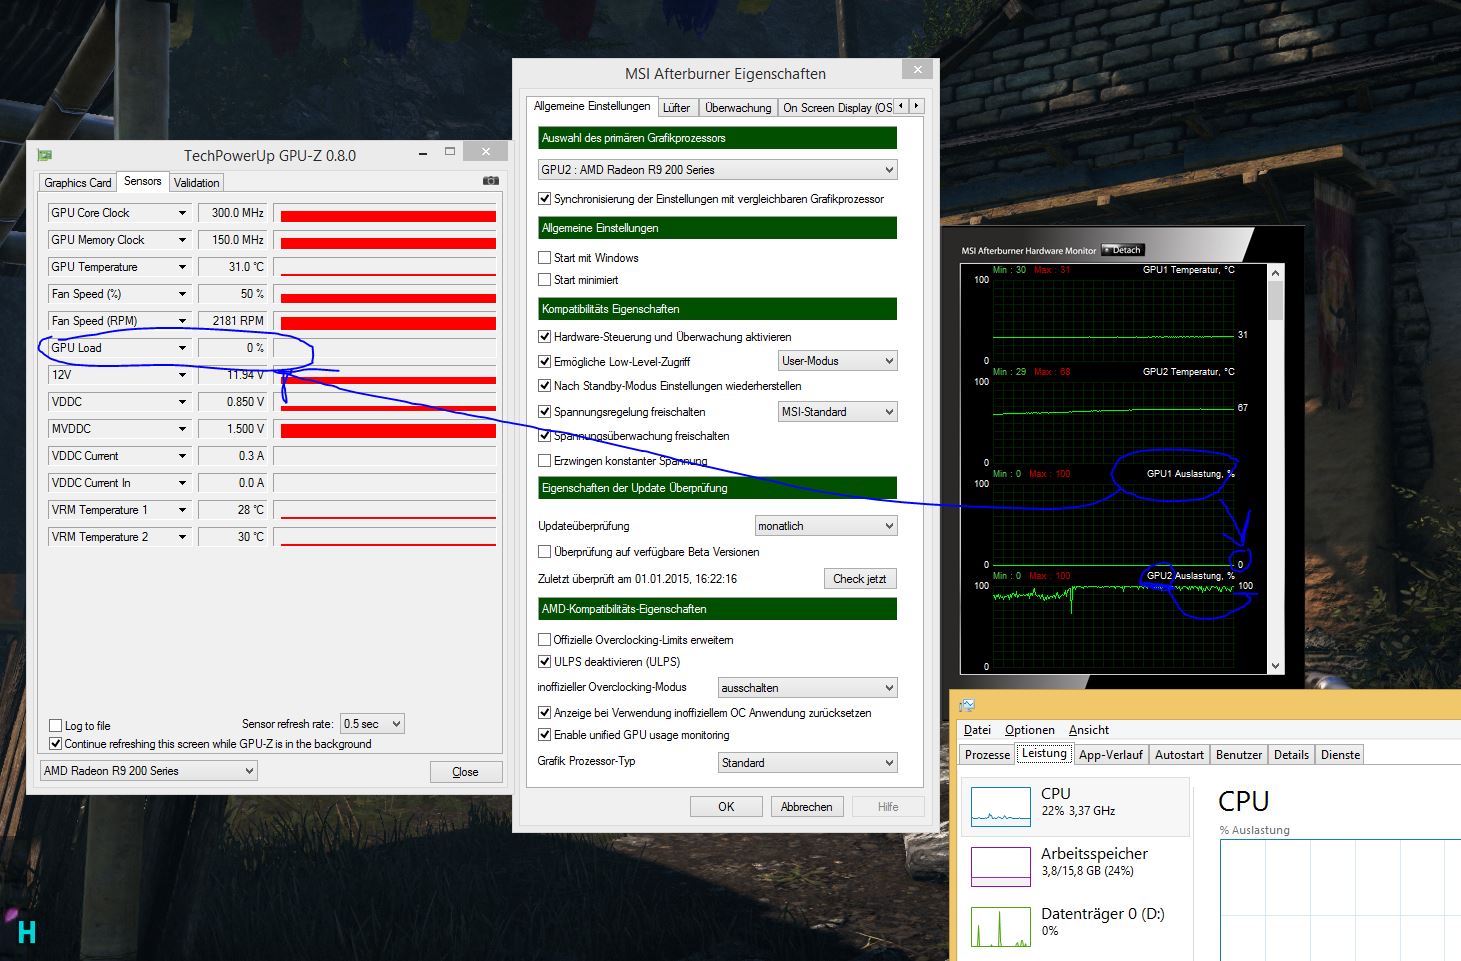Toggle Hardware-Steuerung und Überwachung aktivieren
The width and height of the screenshot is (1461, 961).
tap(545, 337)
